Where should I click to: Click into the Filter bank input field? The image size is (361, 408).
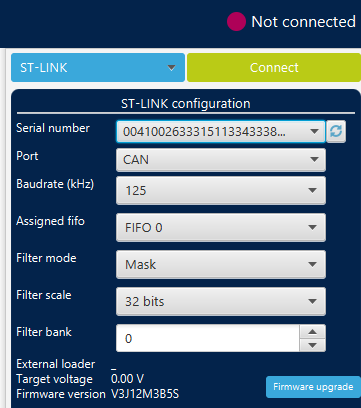[208, 338]
